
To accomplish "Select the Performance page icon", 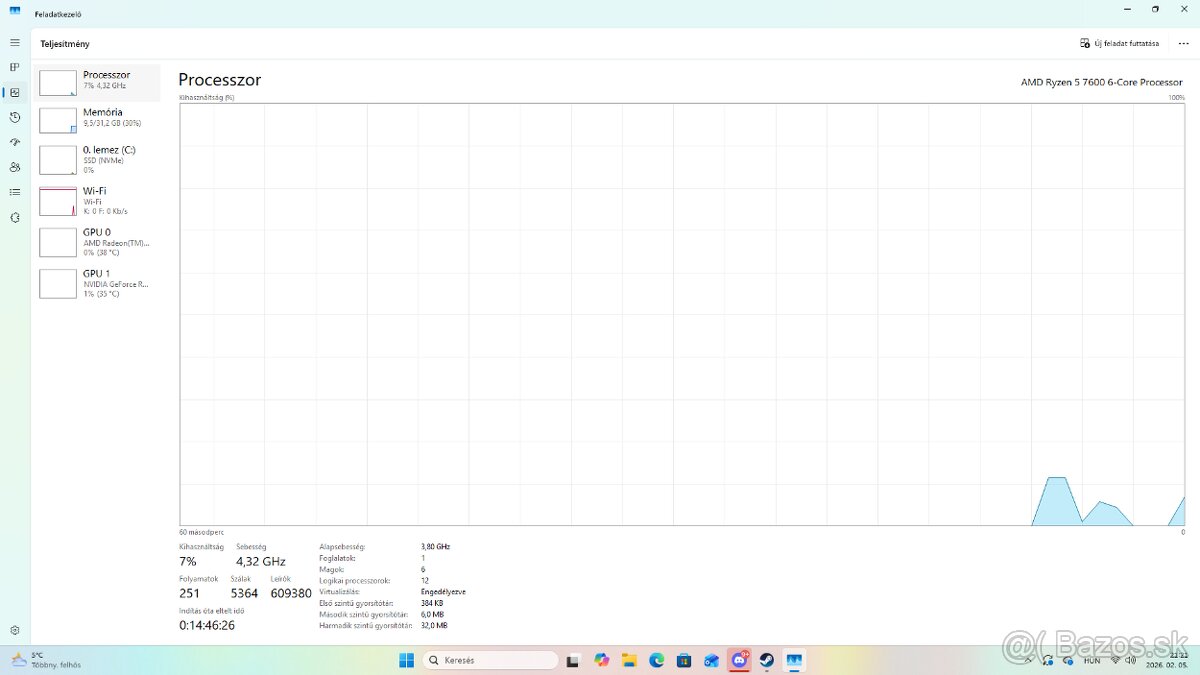I will click(14, 93).
